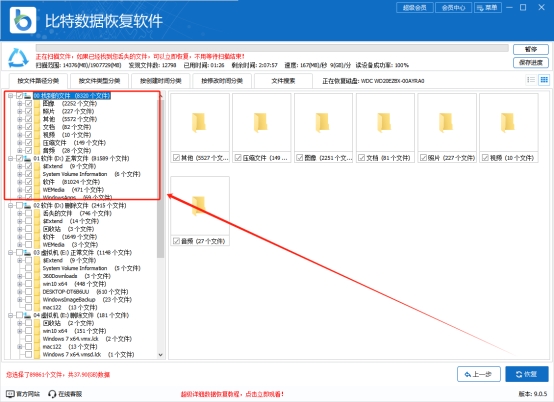This screenshot has height=402, width=554.
Task: Click the recycle scanning status icon
Action: (x=18, y=58)
